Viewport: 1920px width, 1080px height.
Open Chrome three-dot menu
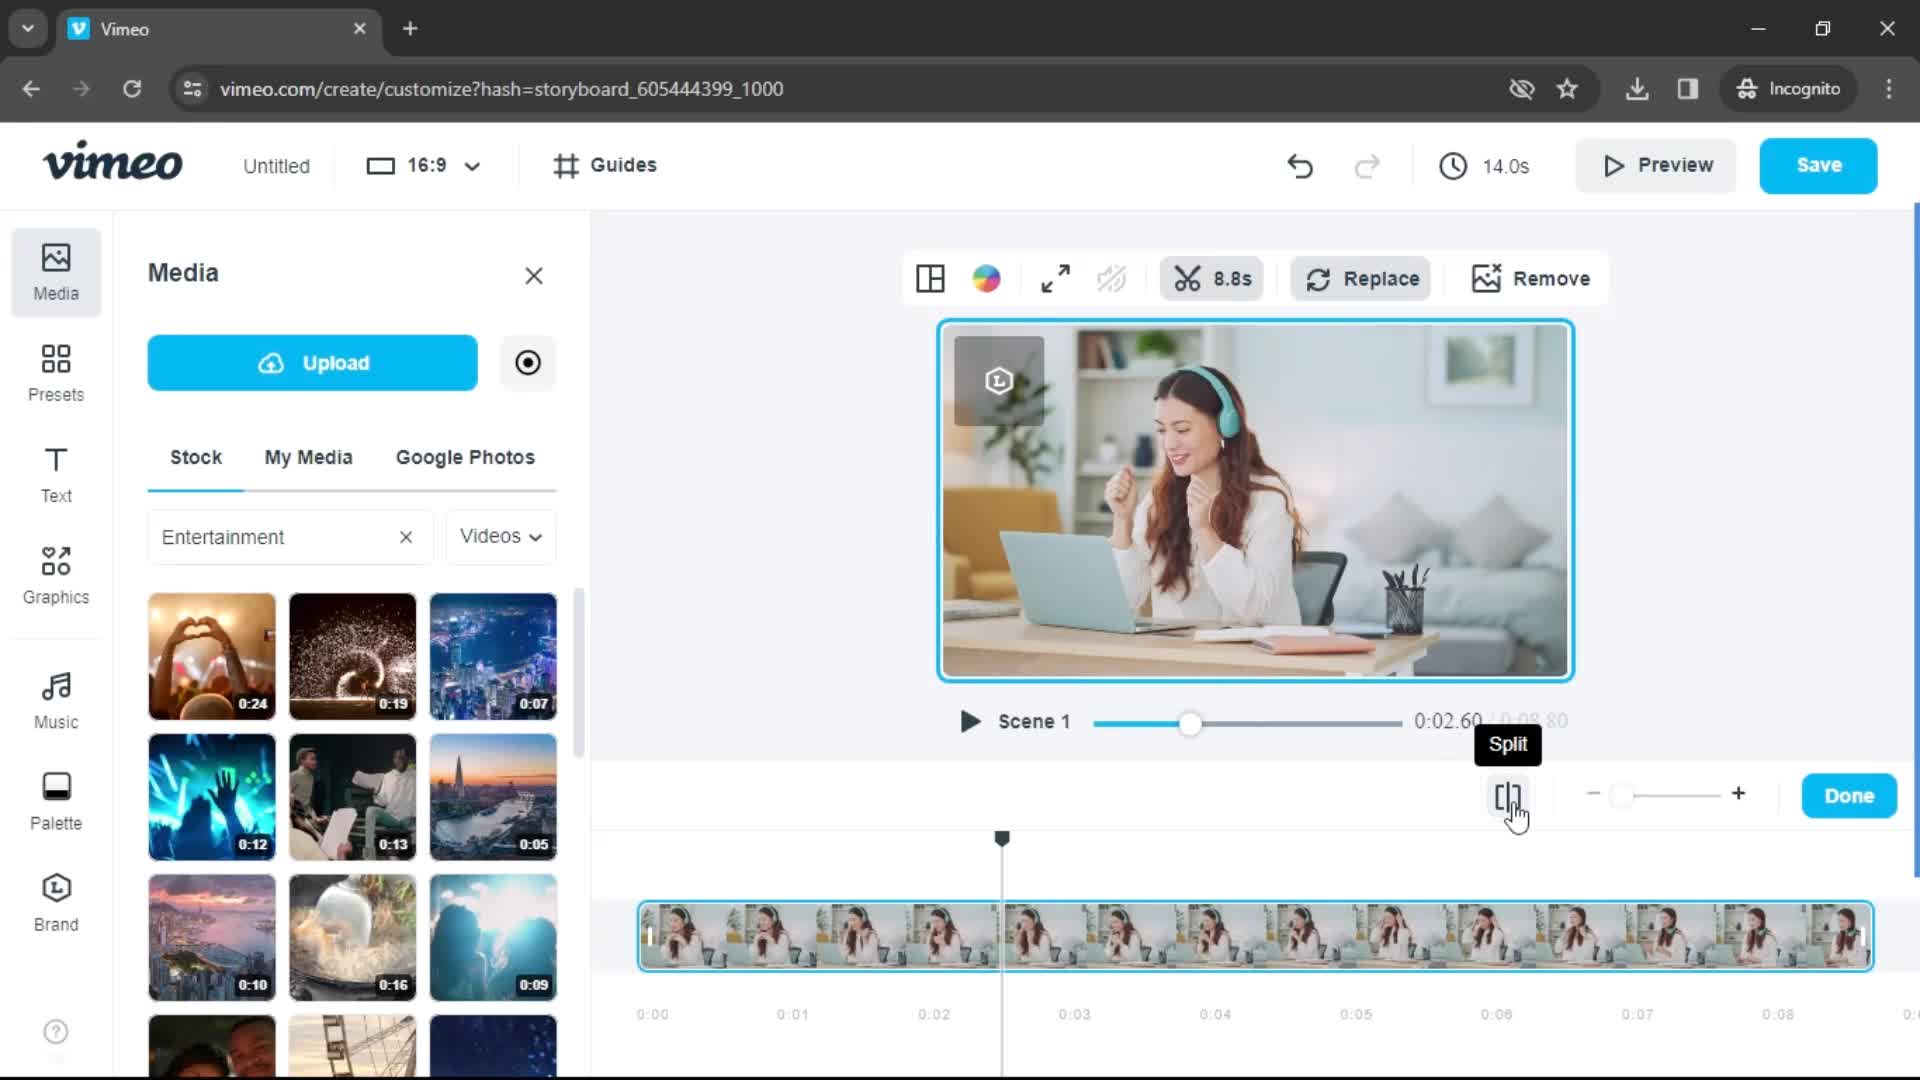[1889, 89]
